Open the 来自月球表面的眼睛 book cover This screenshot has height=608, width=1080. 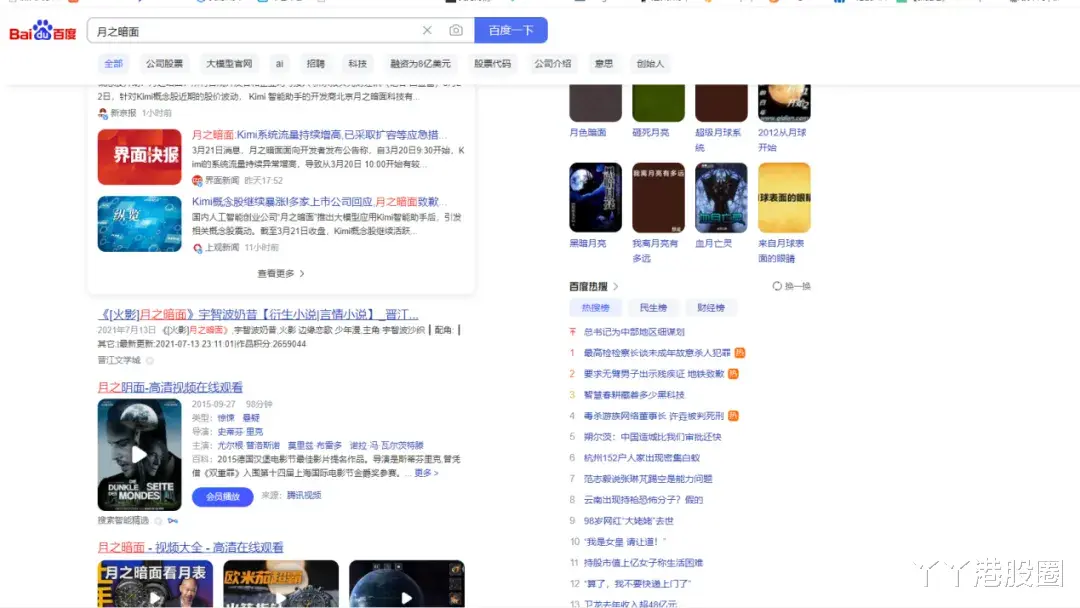(785, 198)
